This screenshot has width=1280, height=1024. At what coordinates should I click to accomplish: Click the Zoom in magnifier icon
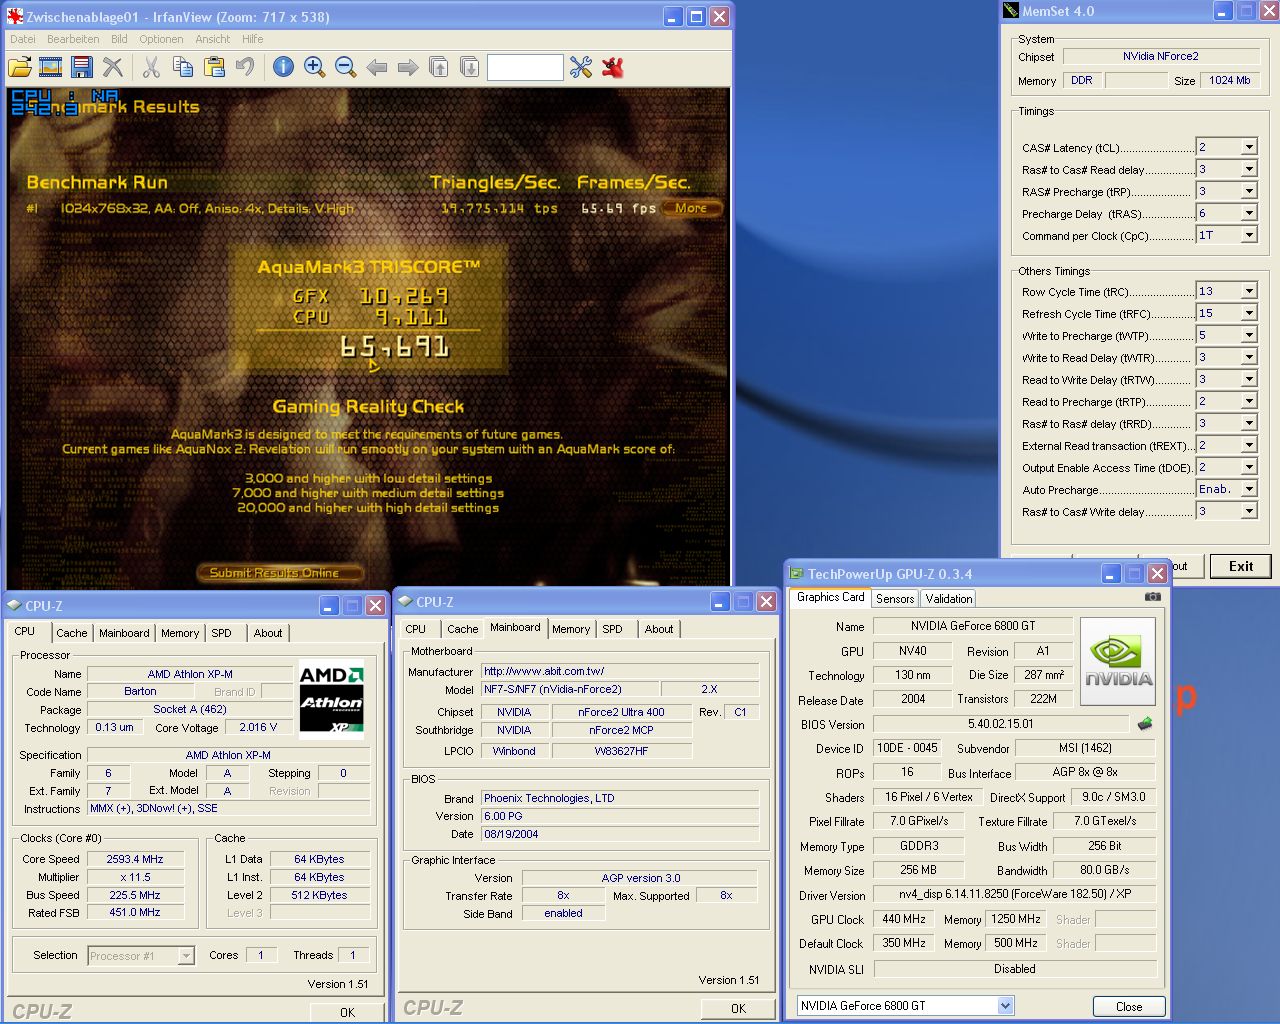tap(315, 67)
